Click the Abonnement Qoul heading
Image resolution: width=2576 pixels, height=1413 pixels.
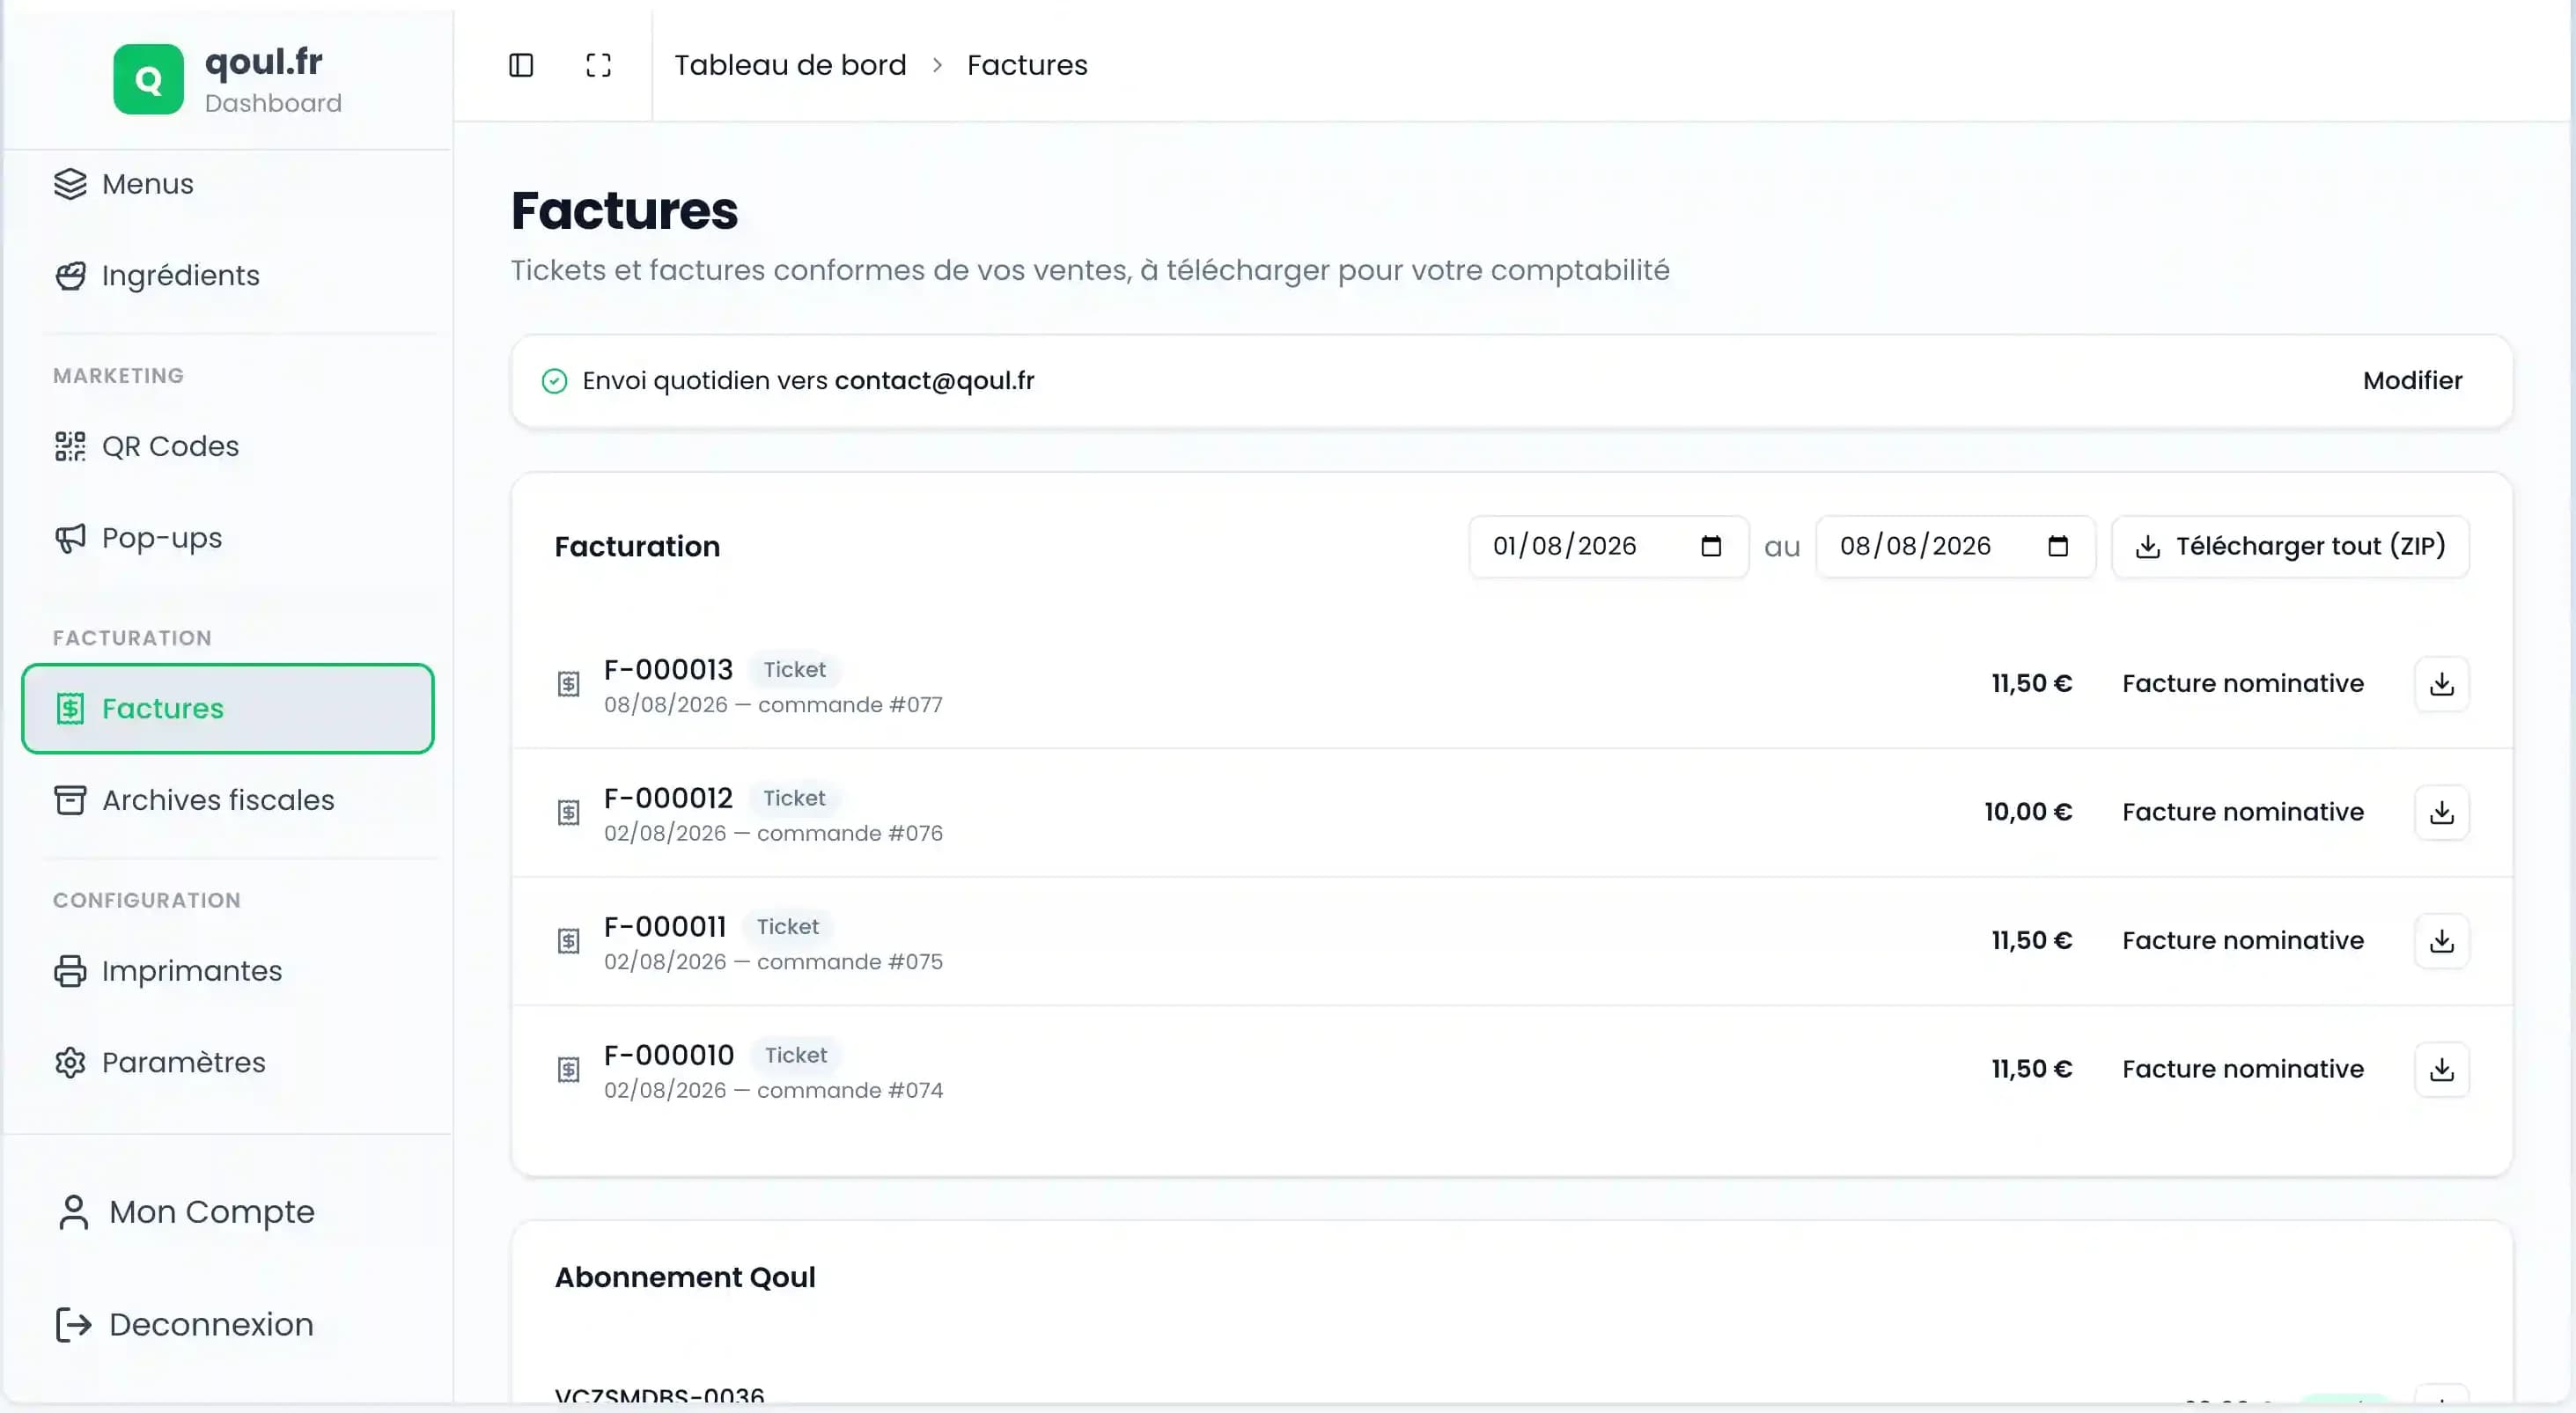[685, 1278]
